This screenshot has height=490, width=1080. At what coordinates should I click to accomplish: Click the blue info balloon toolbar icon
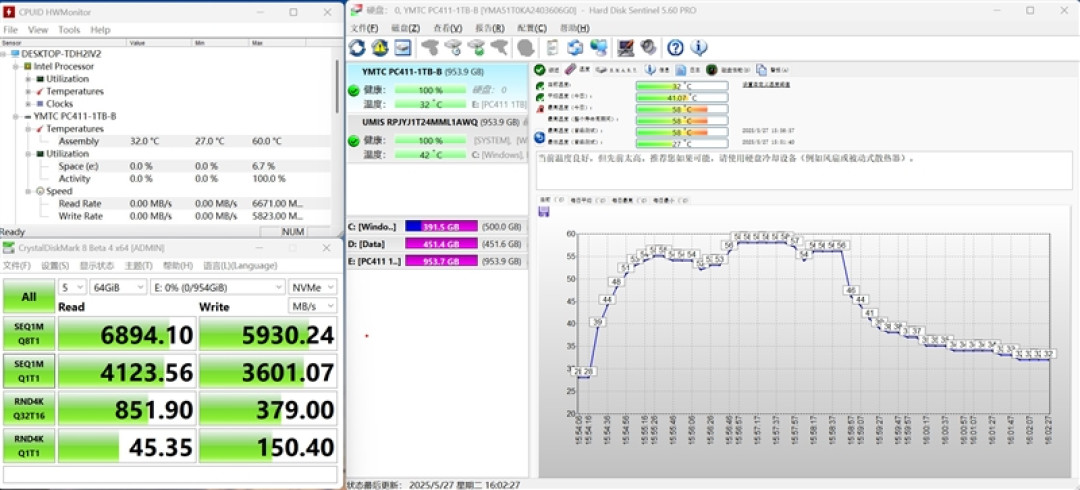click(698, 48)
